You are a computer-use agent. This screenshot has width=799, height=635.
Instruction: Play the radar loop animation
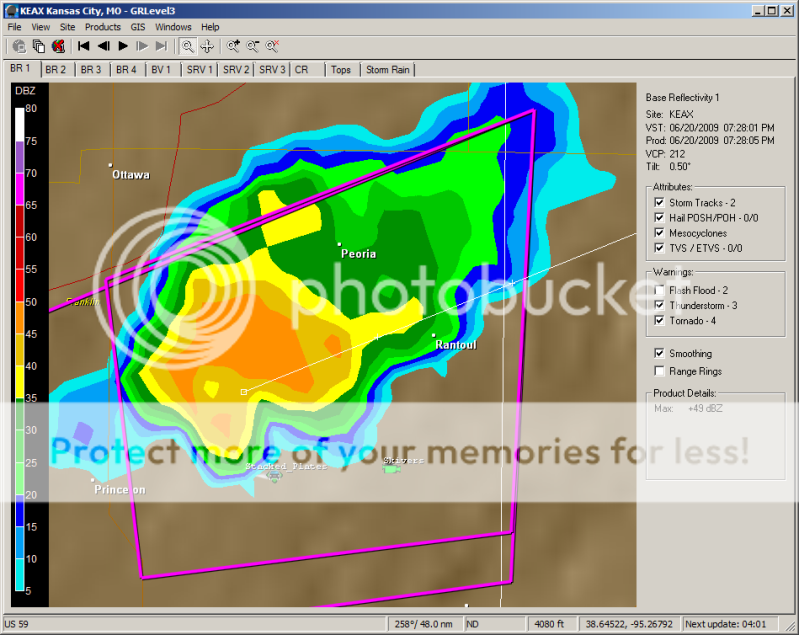point(123,46)
